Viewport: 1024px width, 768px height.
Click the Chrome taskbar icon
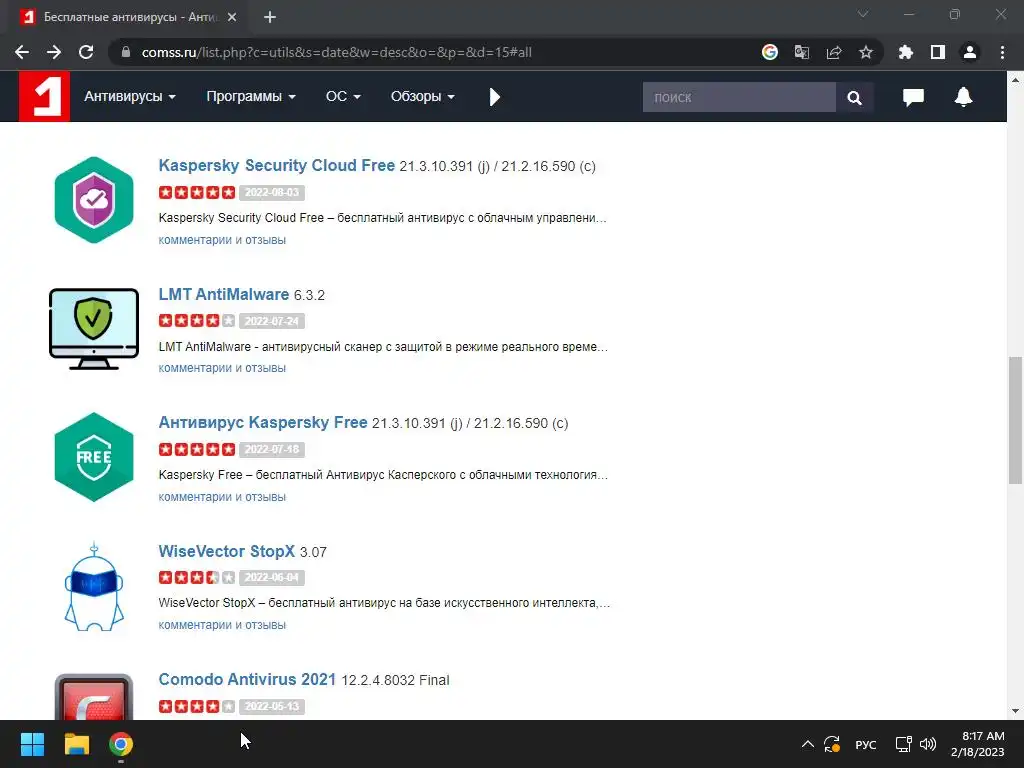[x=121, y=744]
